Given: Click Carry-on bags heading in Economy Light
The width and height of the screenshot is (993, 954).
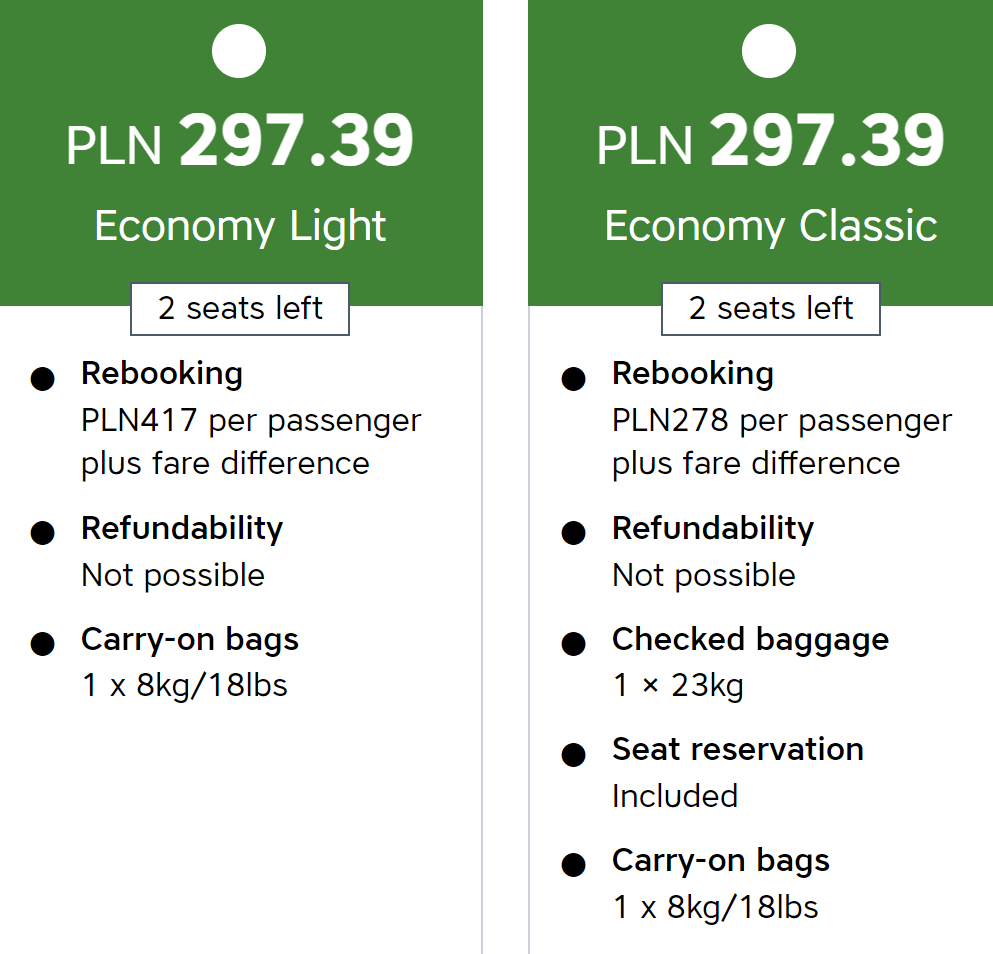Looking at the screenshot, I should click(190, 640).
